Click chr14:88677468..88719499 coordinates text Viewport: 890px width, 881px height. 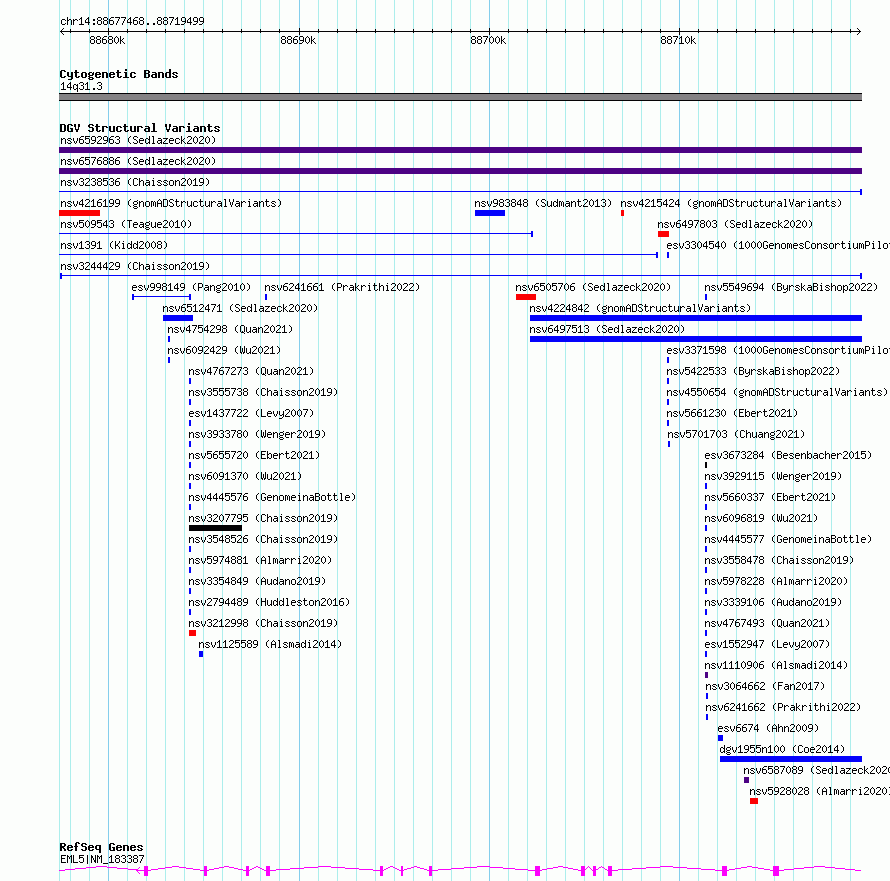pos(132,21)
